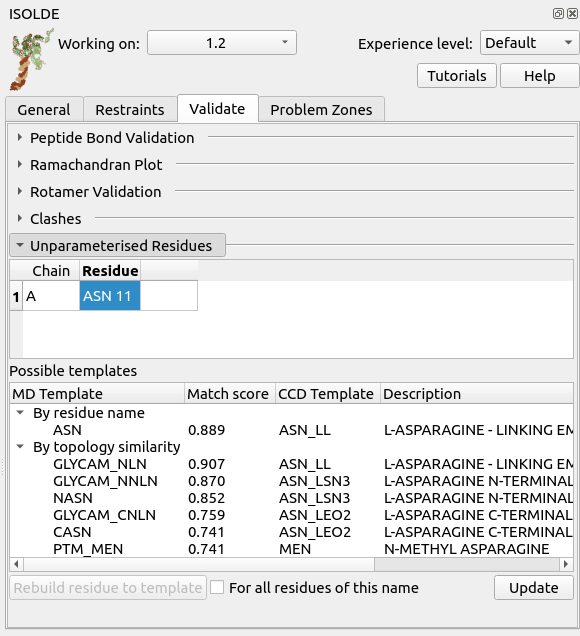The image size is (580, 636).
Task: Click the Help button
Action: 539,75
